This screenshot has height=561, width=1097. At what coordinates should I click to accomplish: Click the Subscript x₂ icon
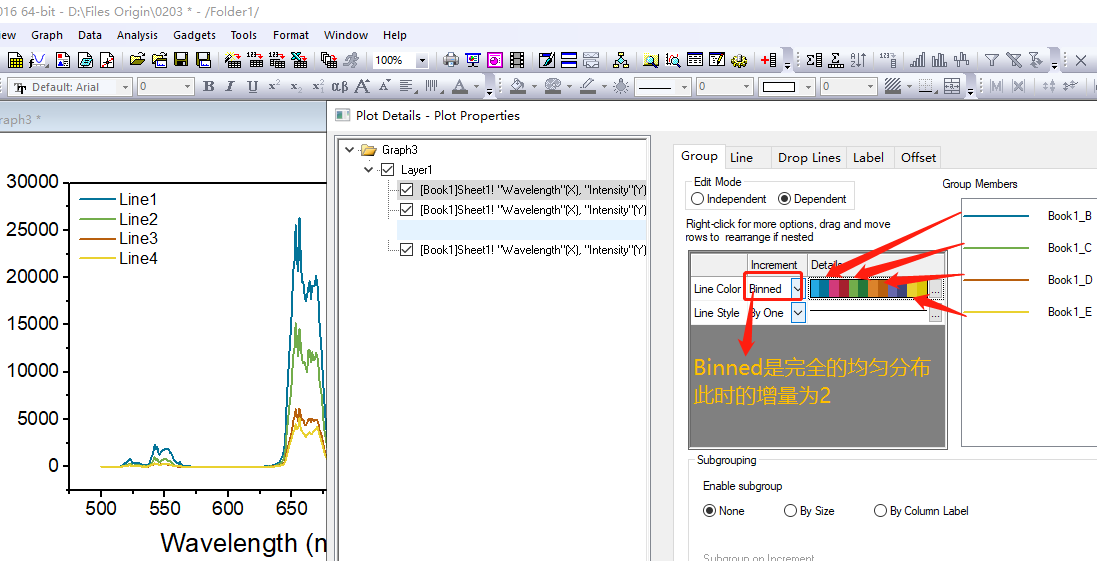(x=296, y=87)
